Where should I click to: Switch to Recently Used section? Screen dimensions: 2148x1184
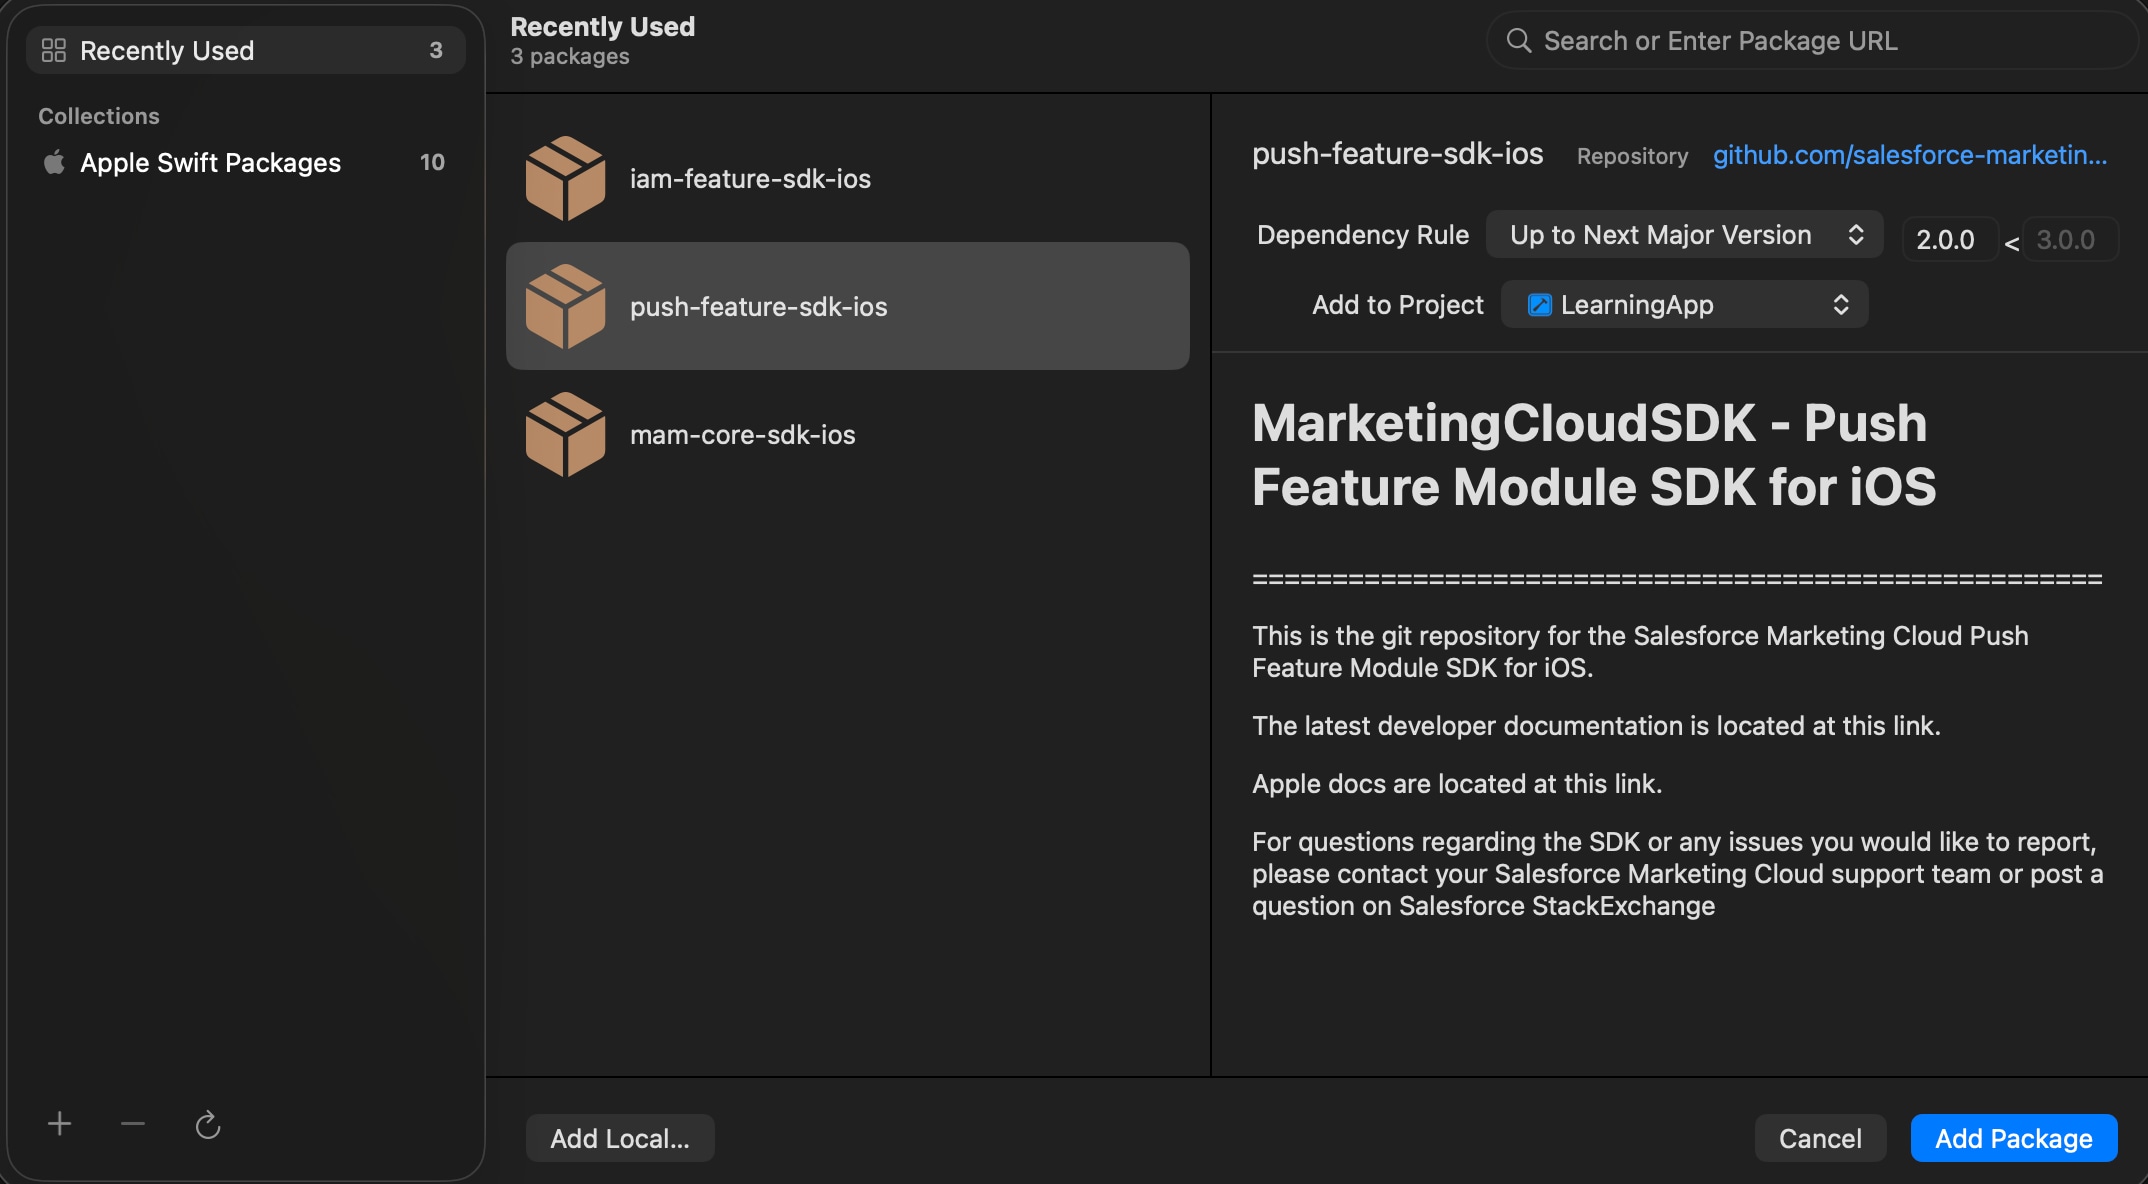point(167,49)
